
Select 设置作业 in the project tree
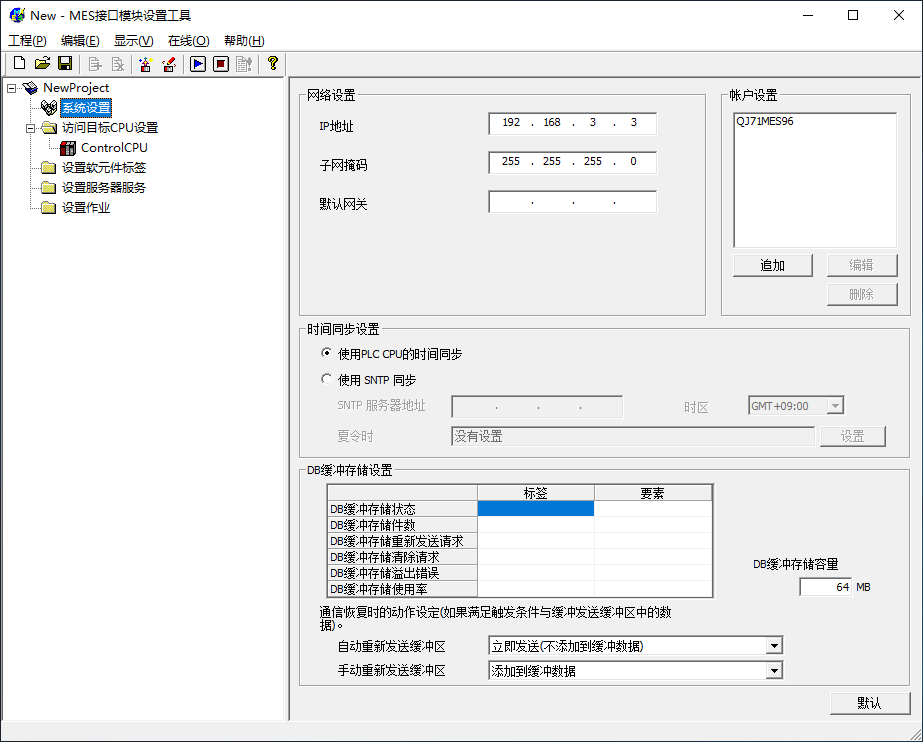tap(86, 208)
